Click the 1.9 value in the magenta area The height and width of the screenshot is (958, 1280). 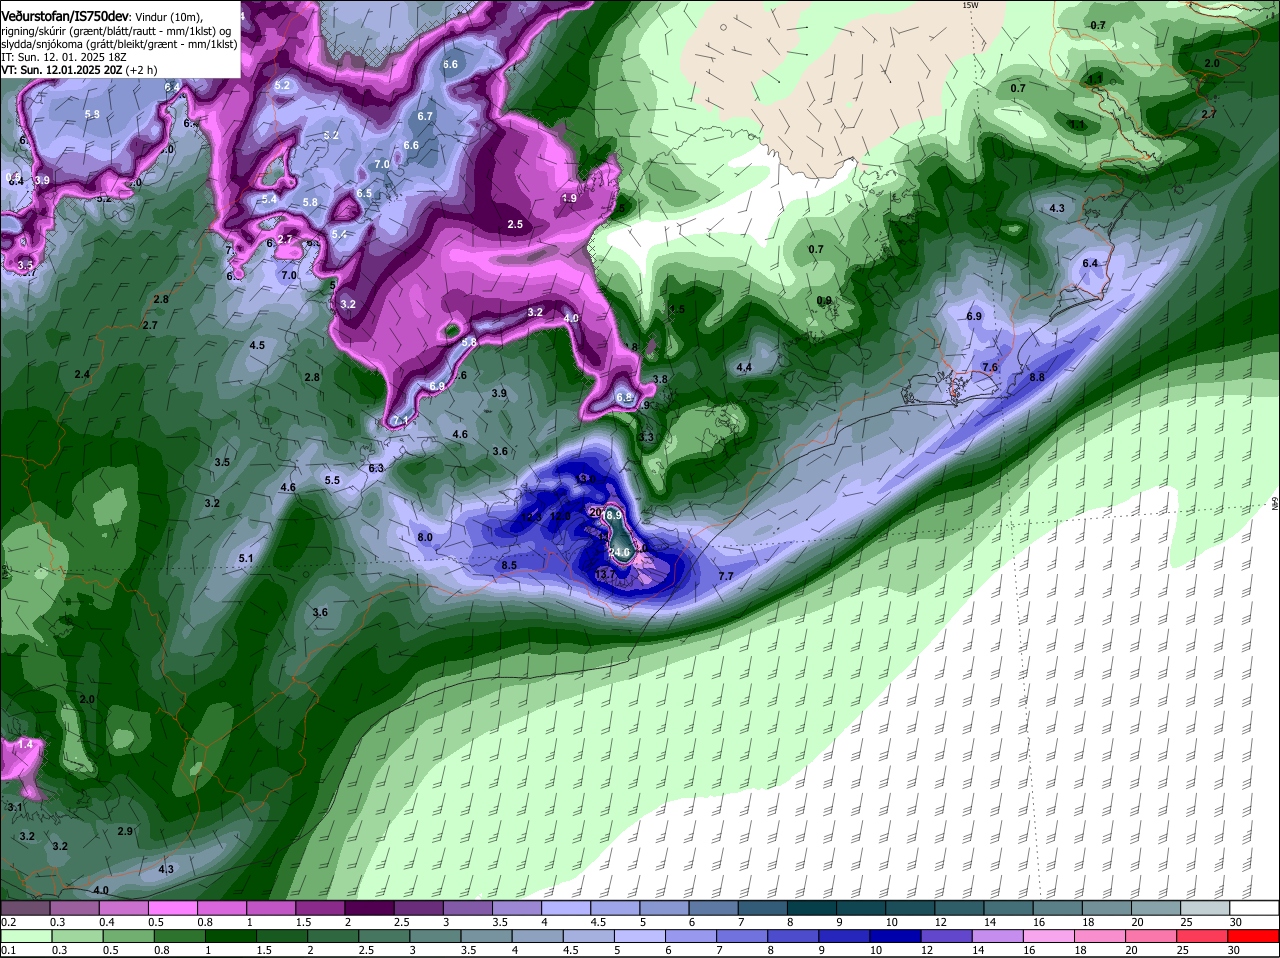point(569,198)
